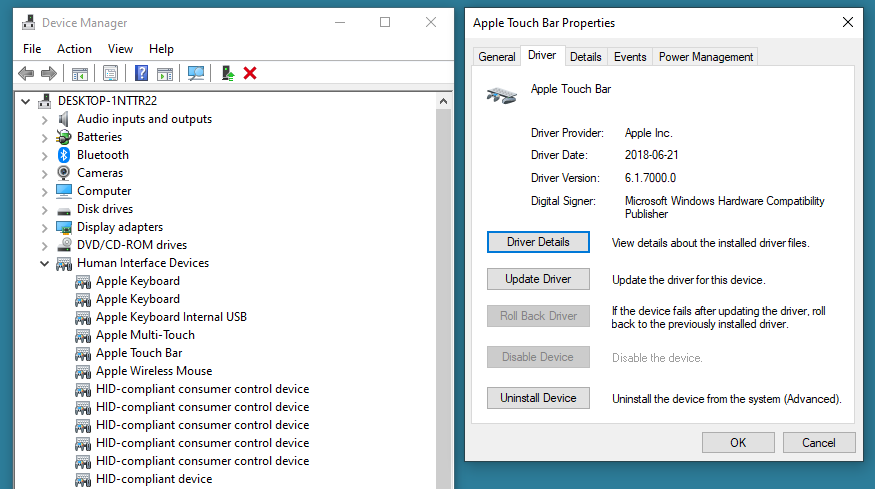Viewport: 875px width, 489px height.
Task: Click OK in Apple Touch Bar Properties
Action: (x=738, y=443)
